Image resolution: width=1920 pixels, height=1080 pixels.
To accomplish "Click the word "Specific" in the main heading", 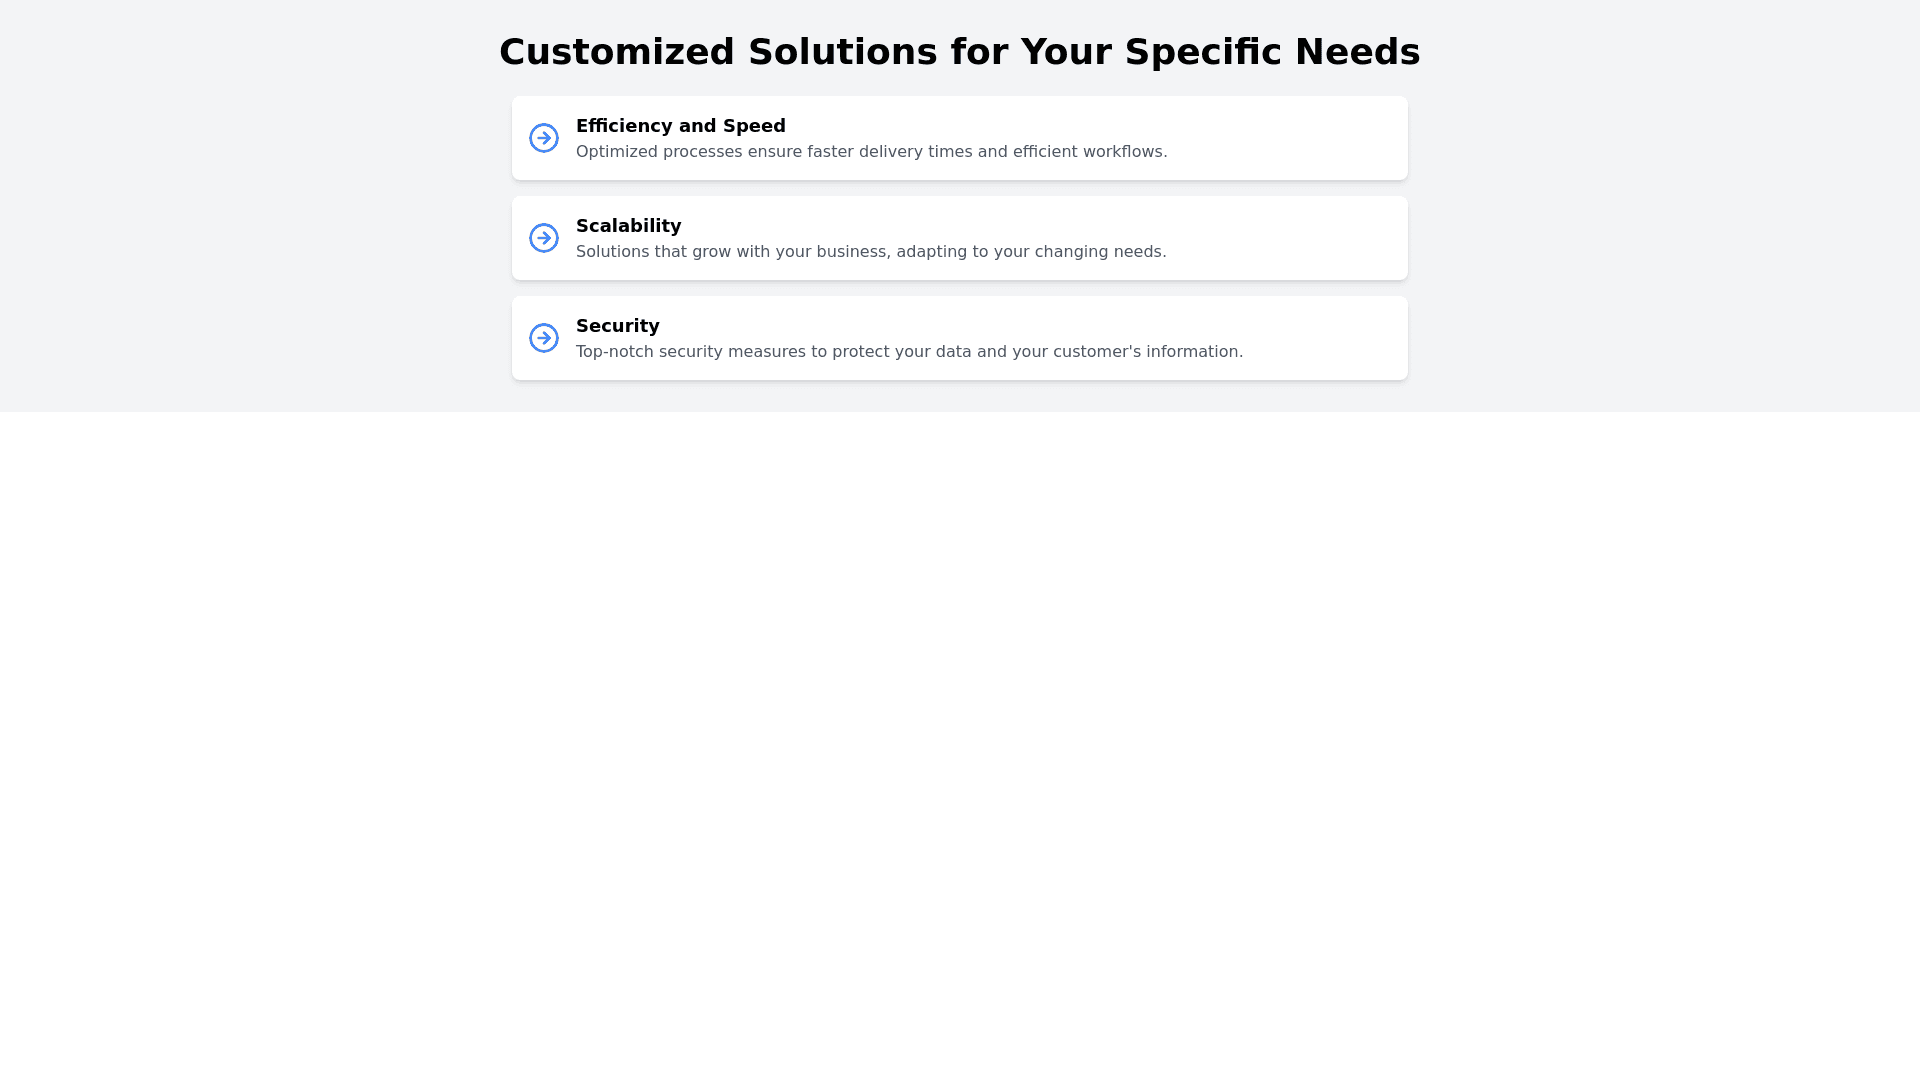I will point(1202,52).
